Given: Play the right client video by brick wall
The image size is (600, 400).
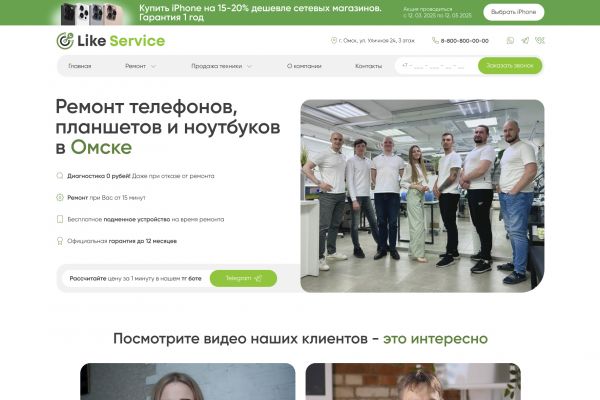Looking at the screenshot, I should (x=413, y=382).
